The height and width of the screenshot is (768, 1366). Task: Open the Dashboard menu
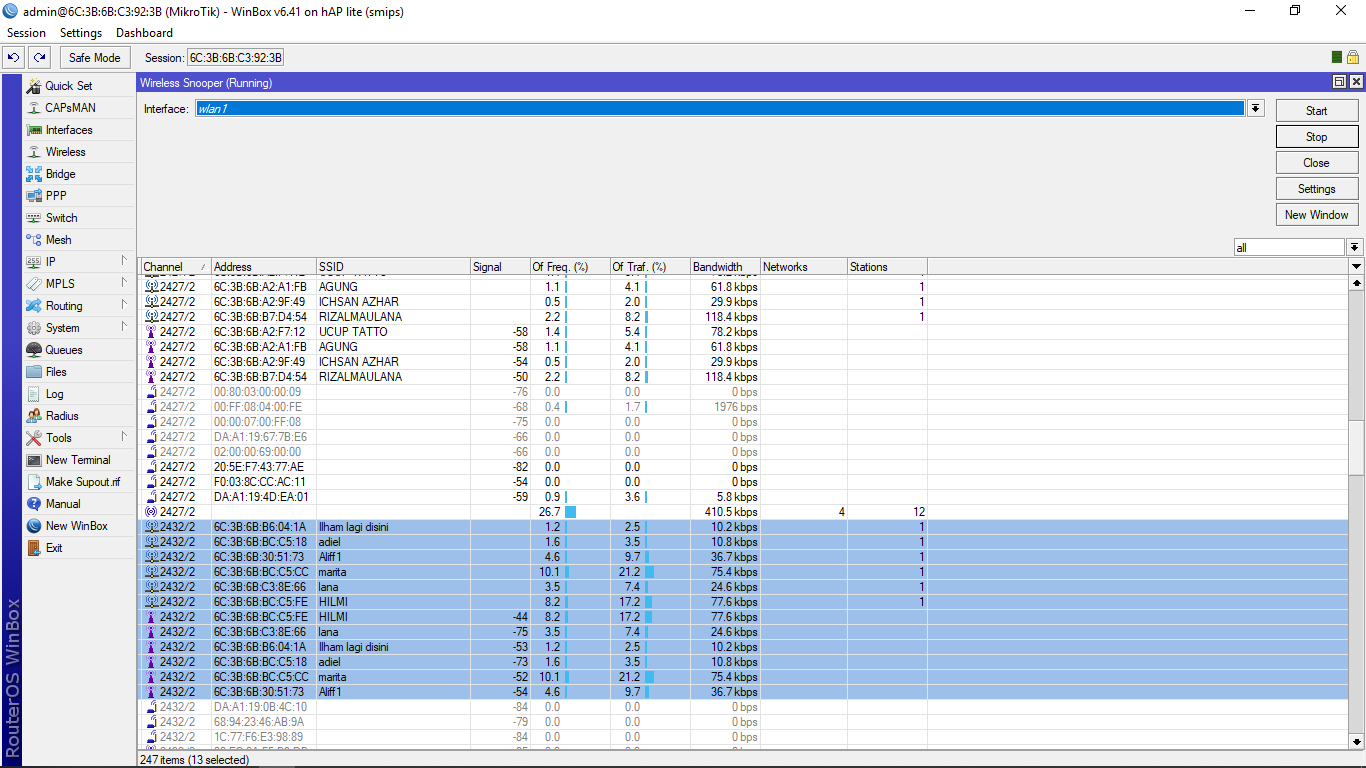tap(143, 32)
